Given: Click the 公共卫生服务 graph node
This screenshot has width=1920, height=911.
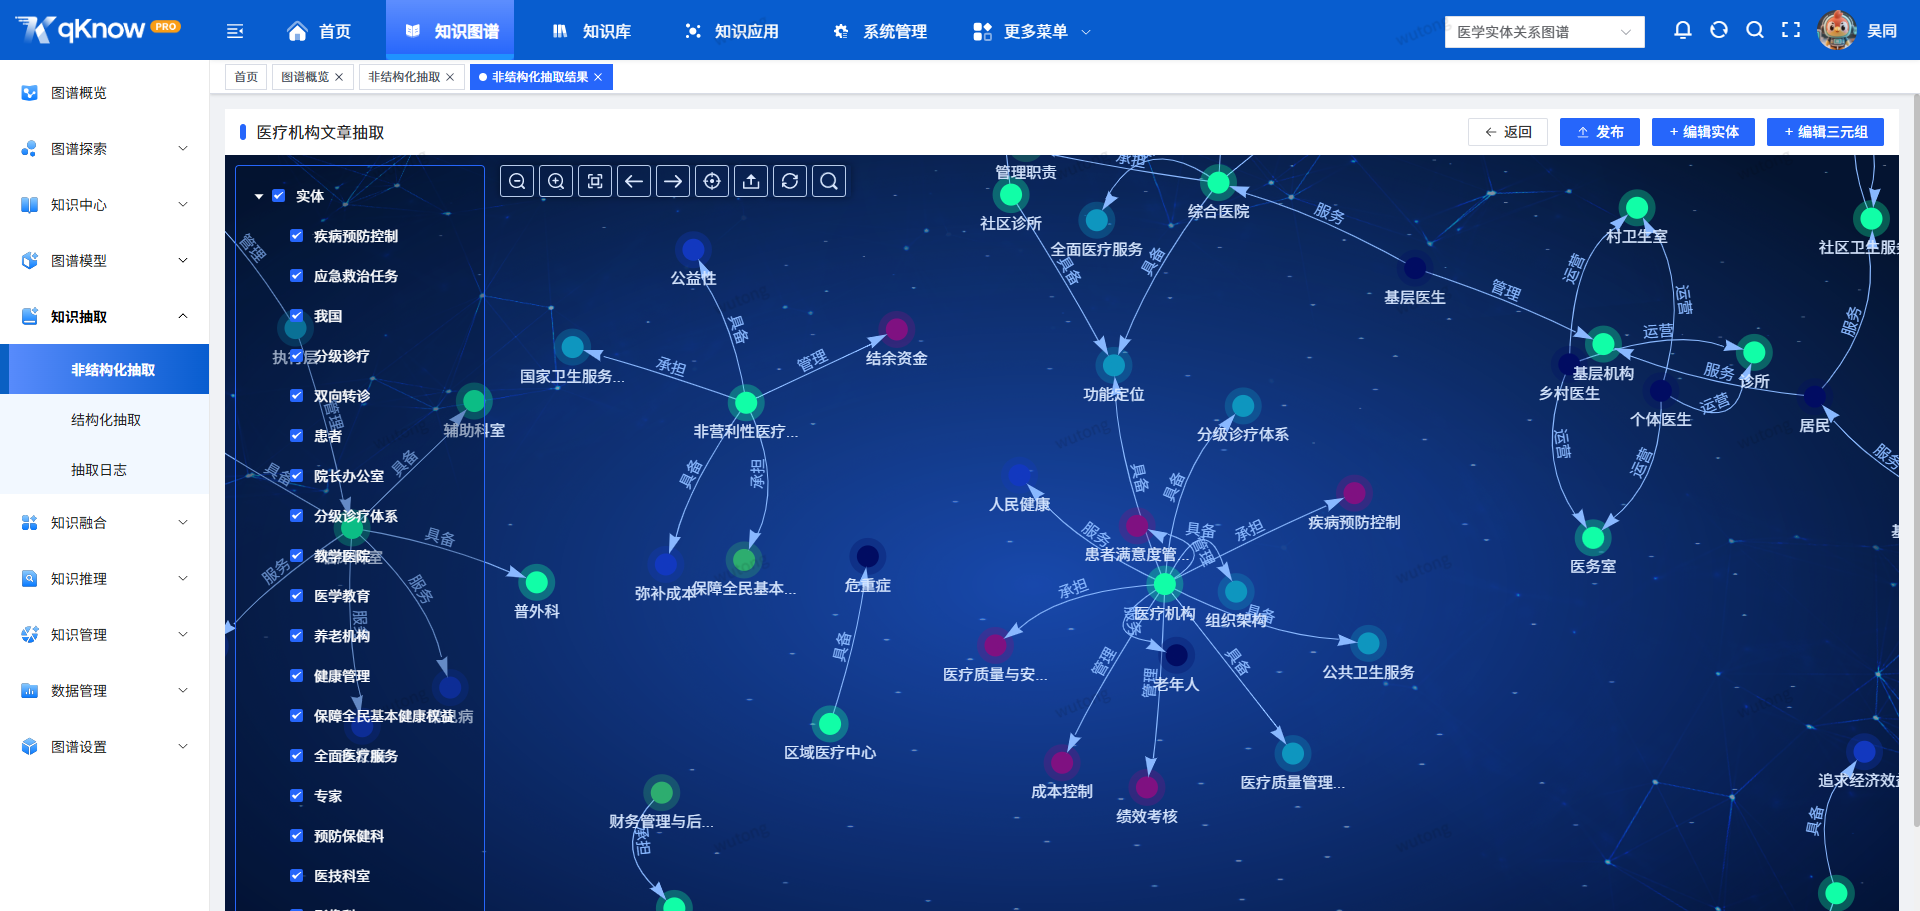Looking at the screenshot, I should coord(1369,643).
